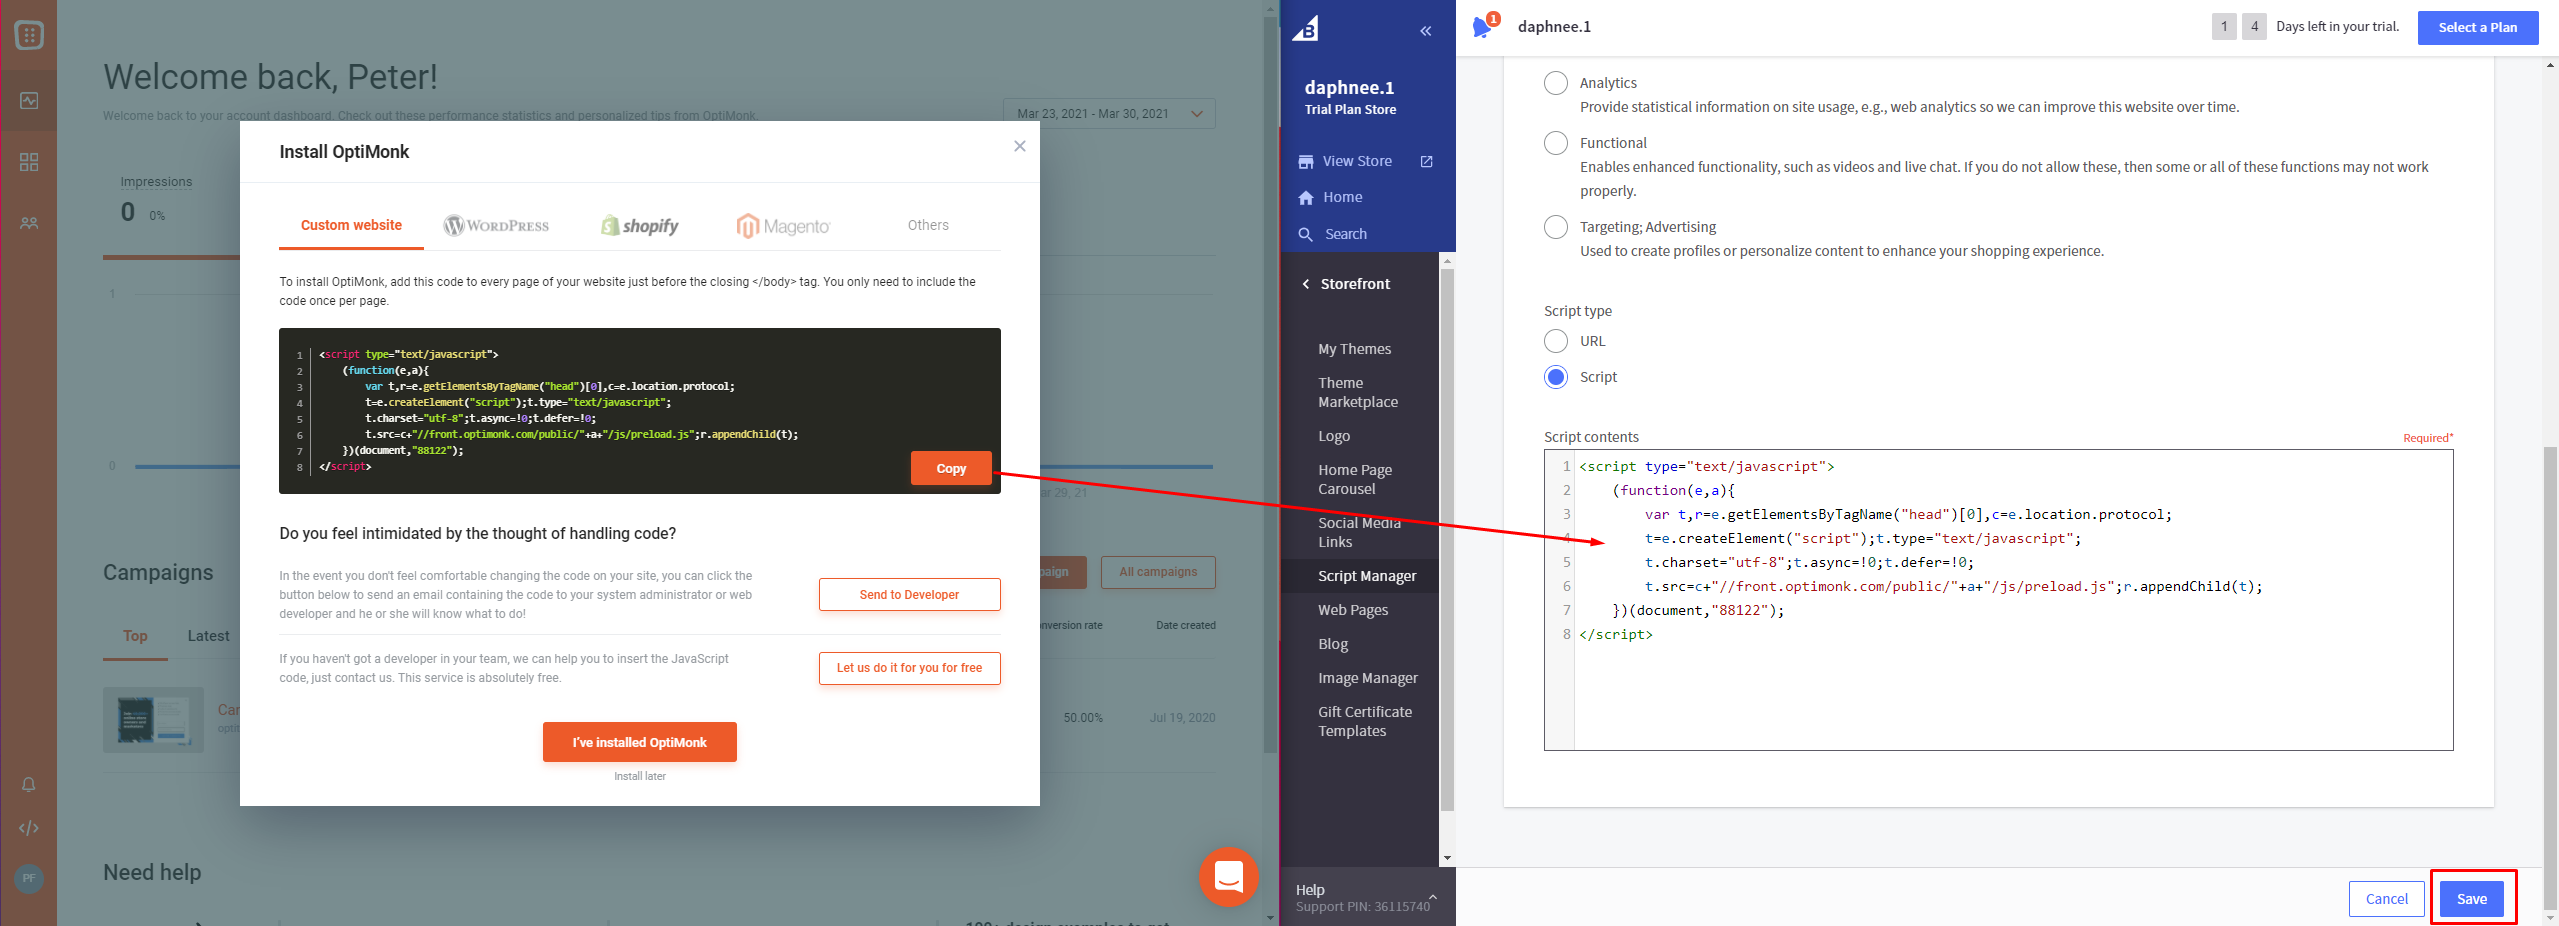The image size is (2559, 926).
Task: Click inside the Script contents editor
Action: tap(1998, 600)
